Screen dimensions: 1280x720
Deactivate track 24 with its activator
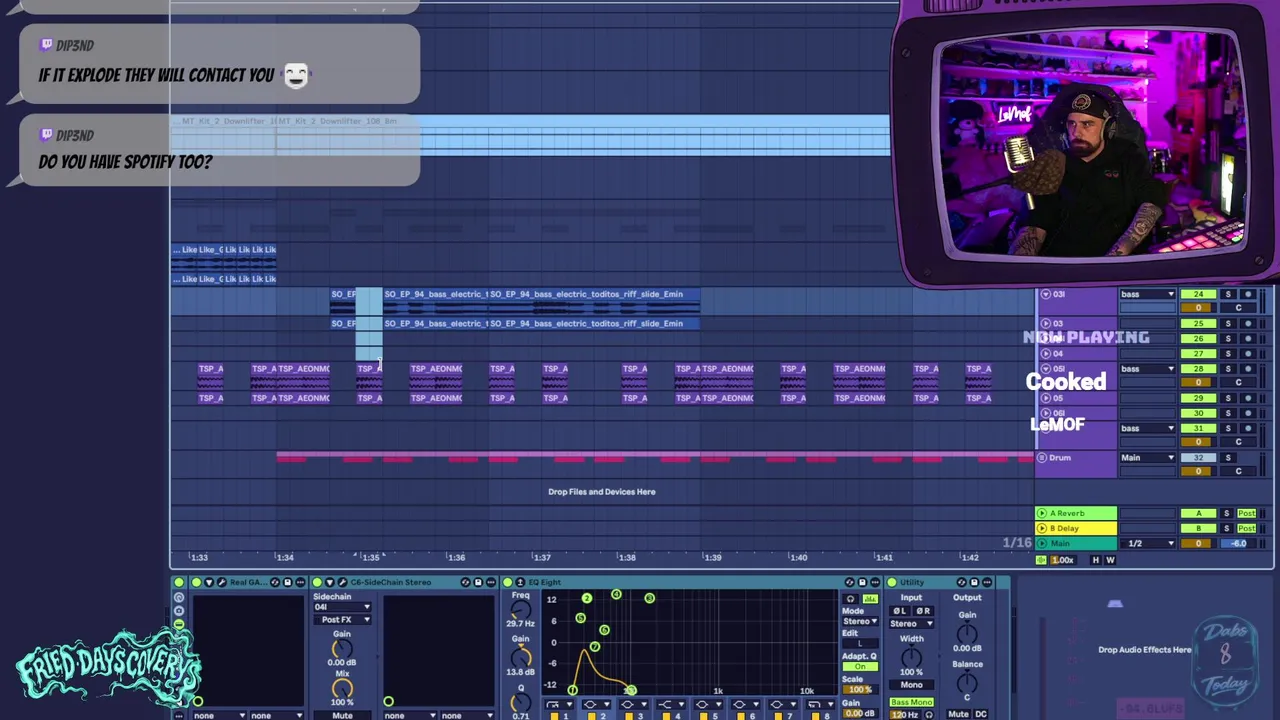point(1199,294)
